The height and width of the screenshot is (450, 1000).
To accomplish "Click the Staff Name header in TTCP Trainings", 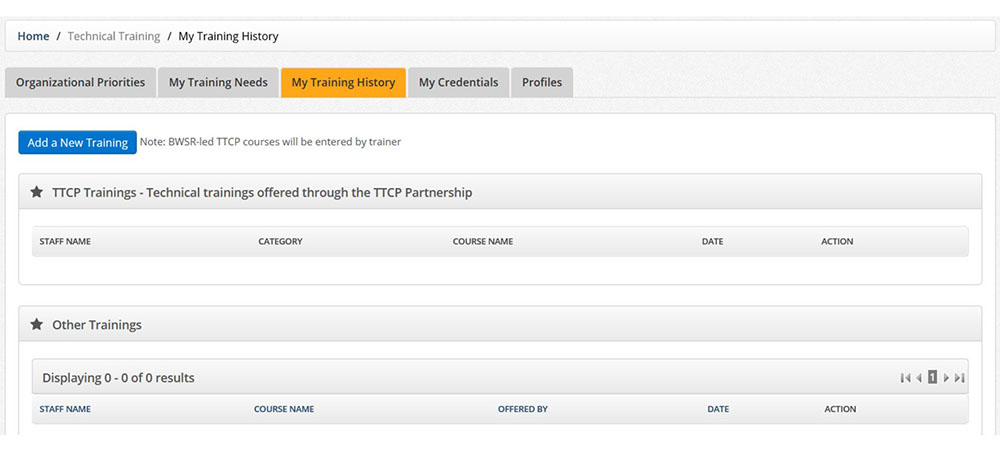I will [65, 241].
